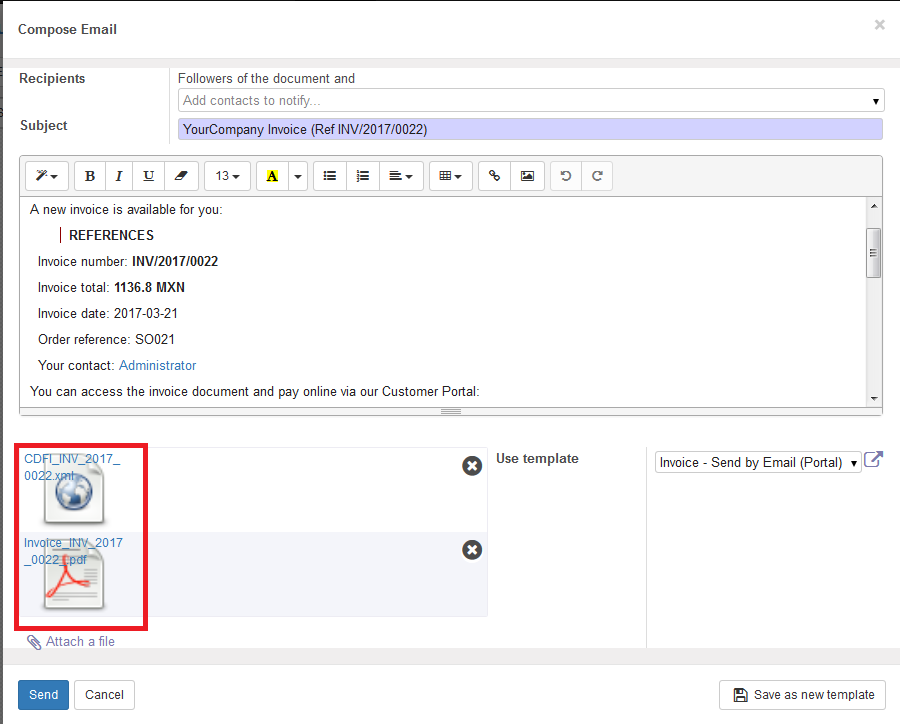Save as new template

(804, 695)
